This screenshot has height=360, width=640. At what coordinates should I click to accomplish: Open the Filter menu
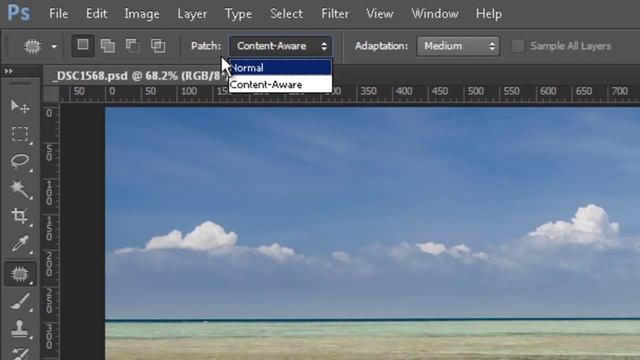coord(335,13)
